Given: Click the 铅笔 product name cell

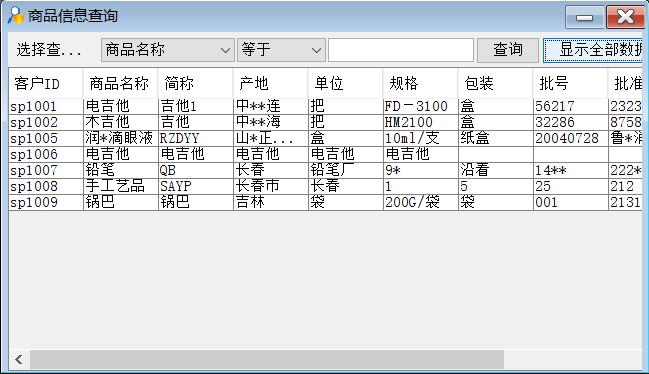Looking at the screenshot, I should [120, 170].
